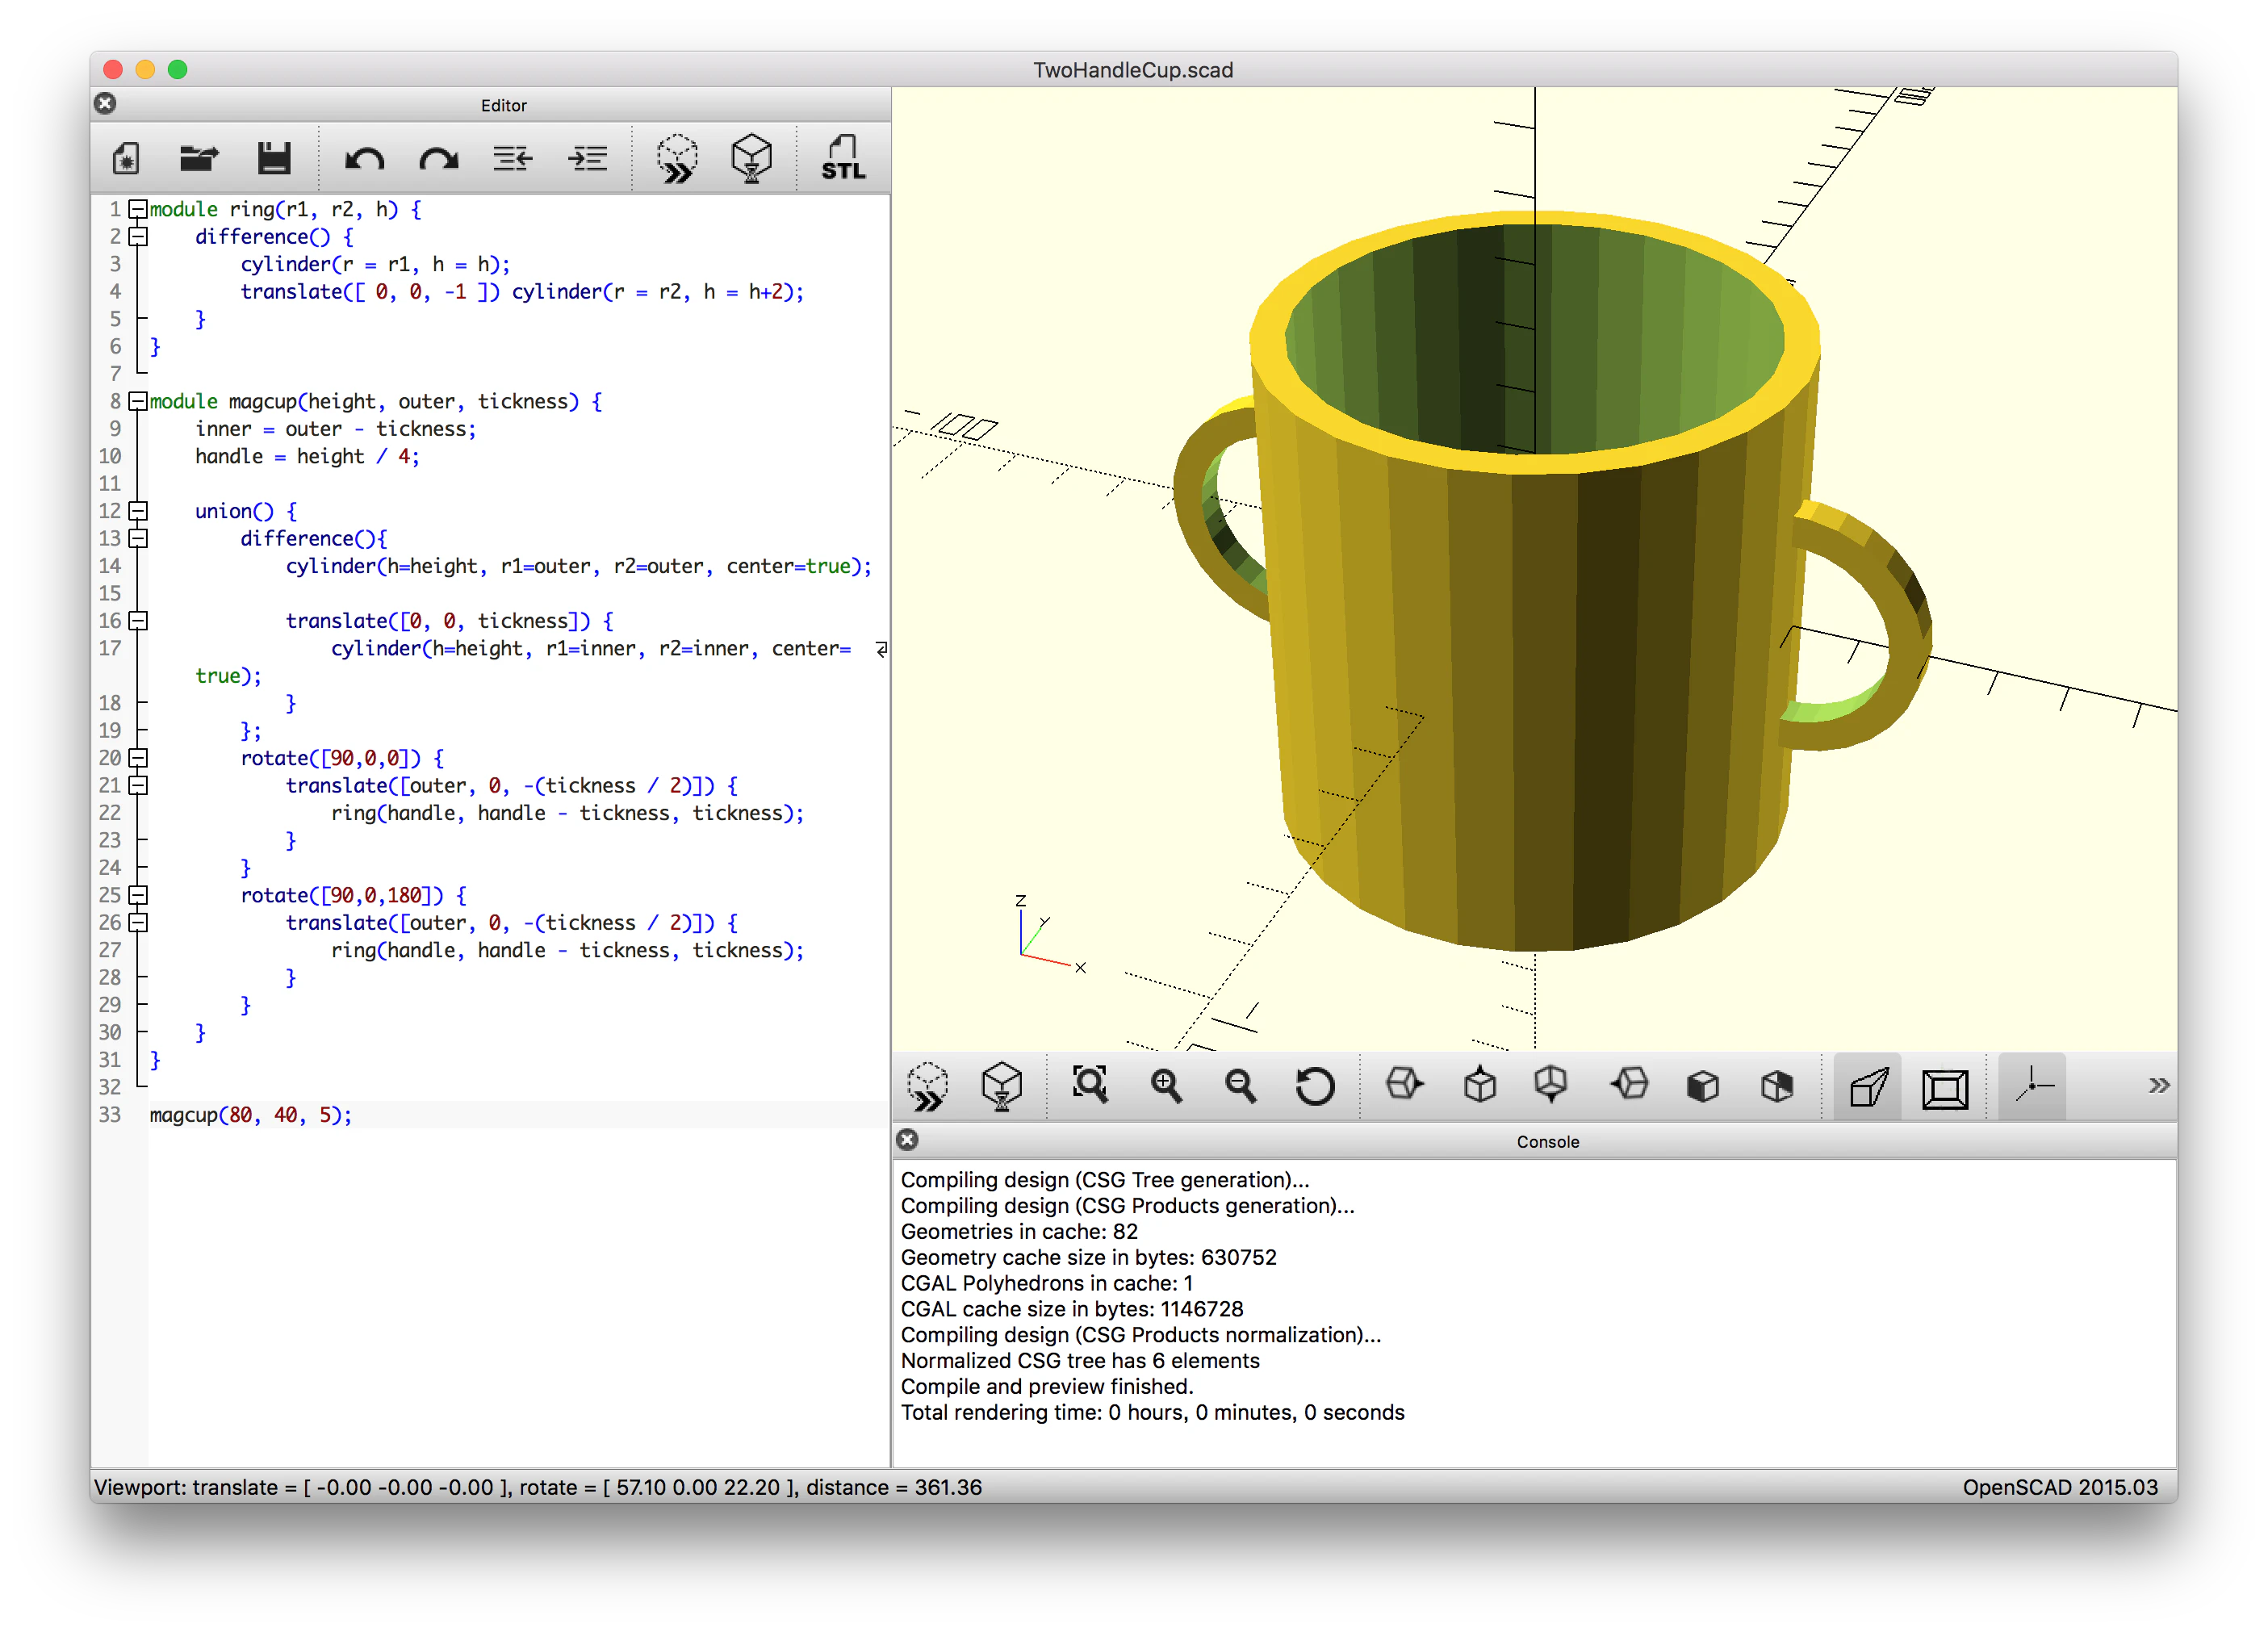Collapse the difference() fold on line 13
2268x1632 pixels.
[x=138, y=538]
